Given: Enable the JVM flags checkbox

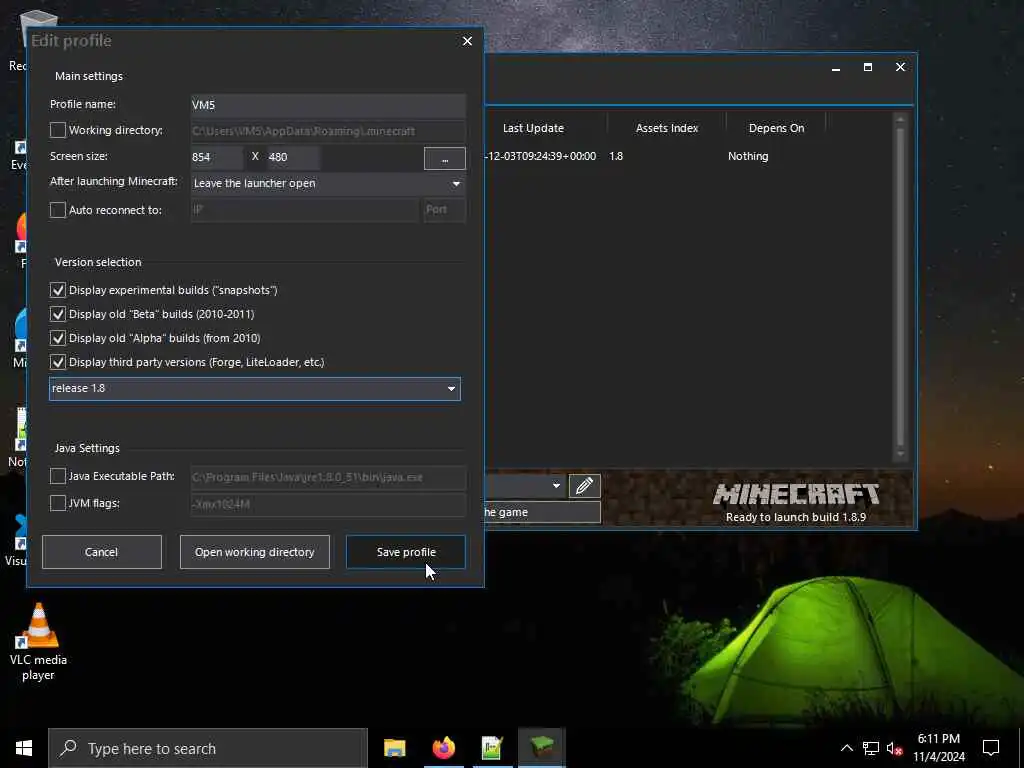Looking at the screenshot, I should (x=57, y=503).
